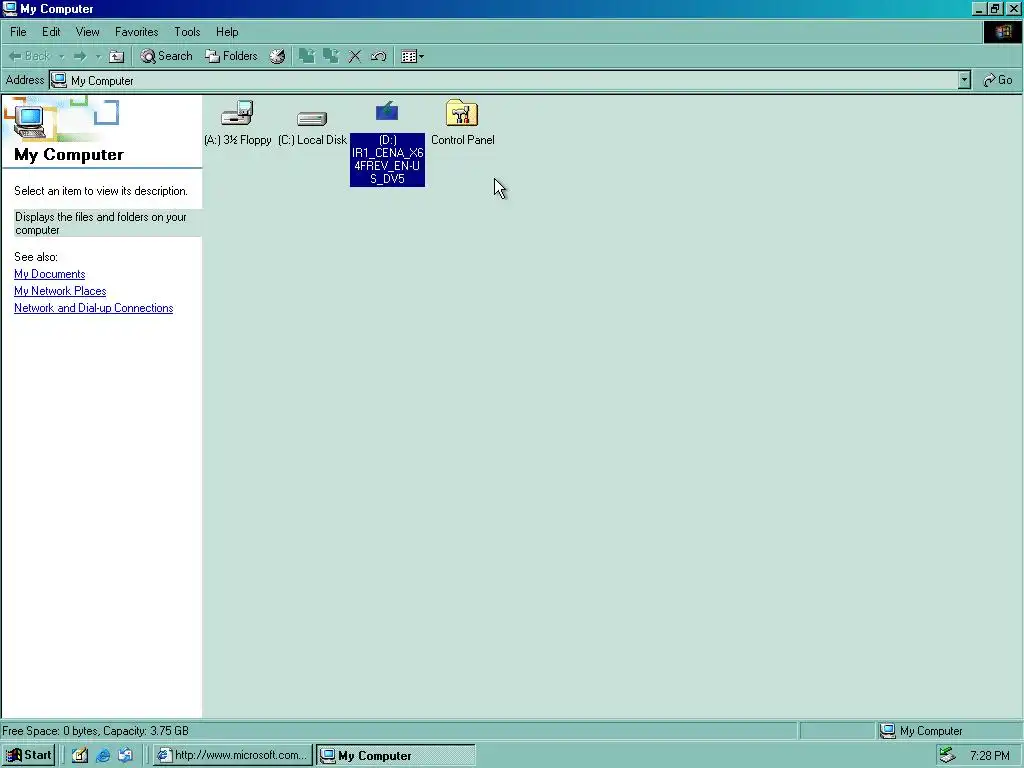Open the Tools menu
The height and width of the screenshot is (768, 1024).
(x=187, y=31)
